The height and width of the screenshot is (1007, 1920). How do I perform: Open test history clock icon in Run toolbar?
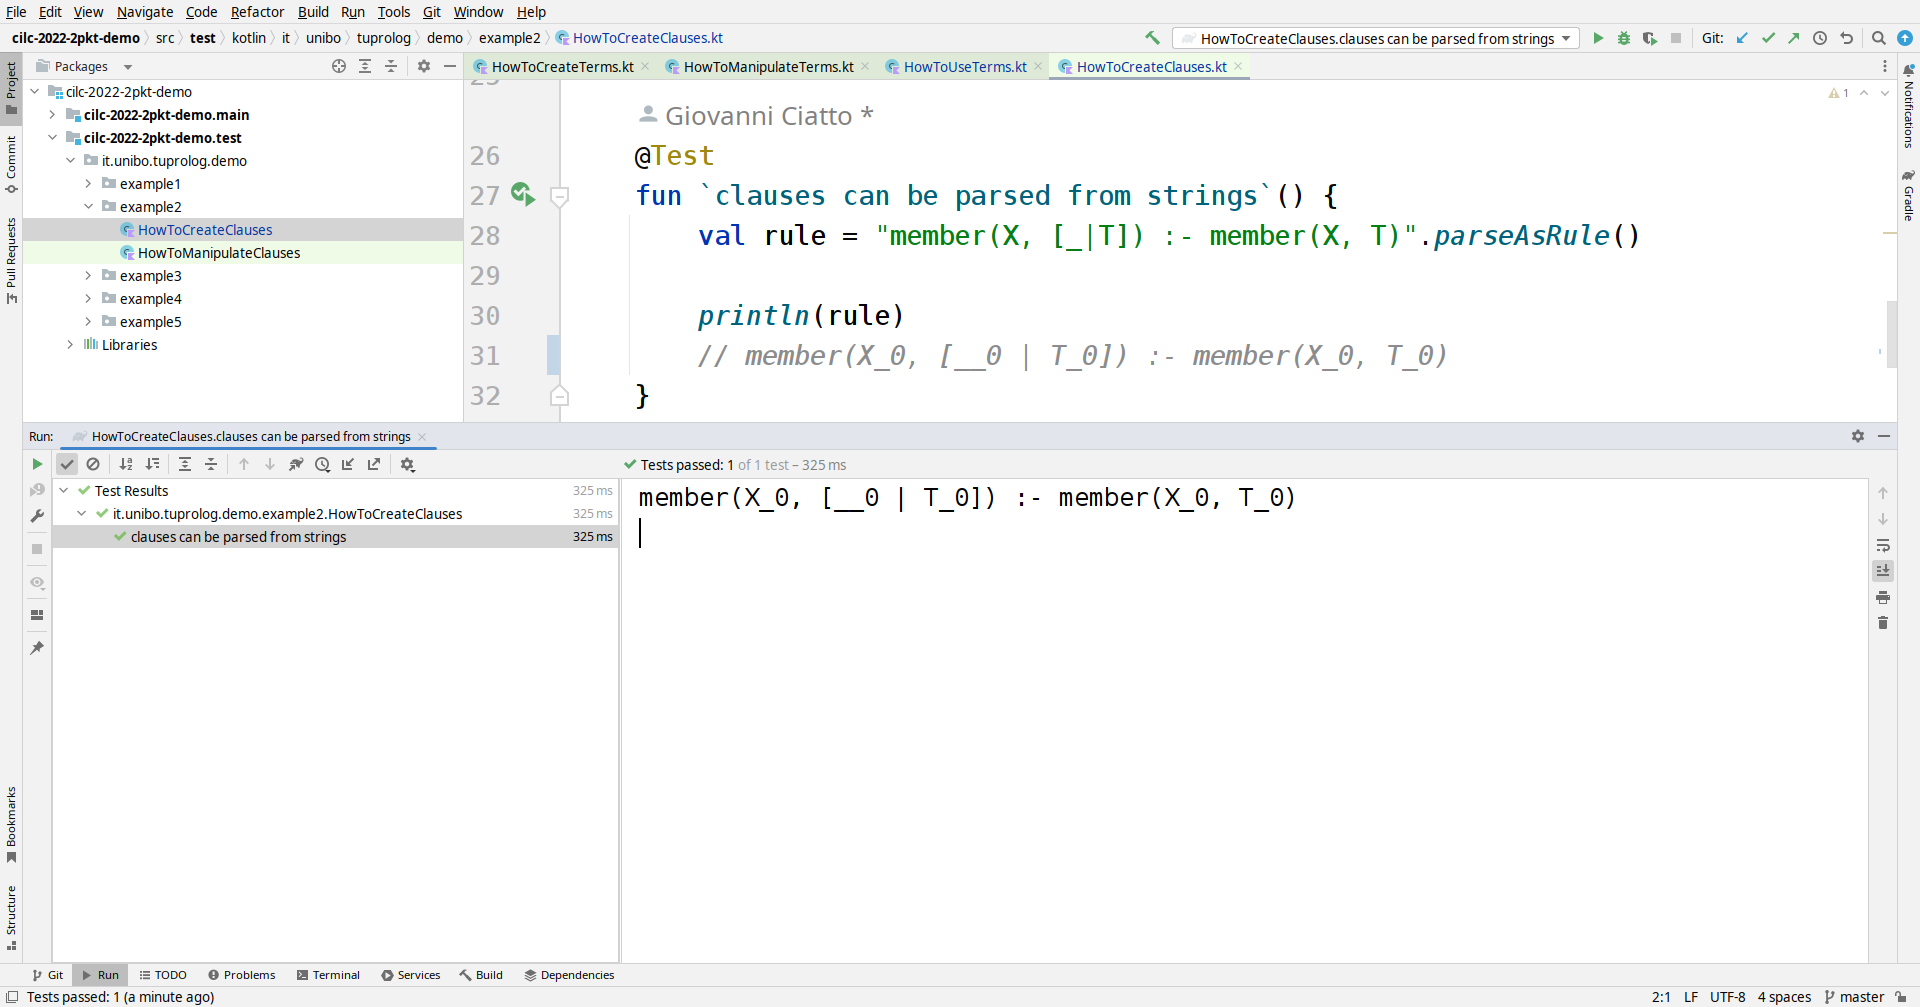(322, 464)
